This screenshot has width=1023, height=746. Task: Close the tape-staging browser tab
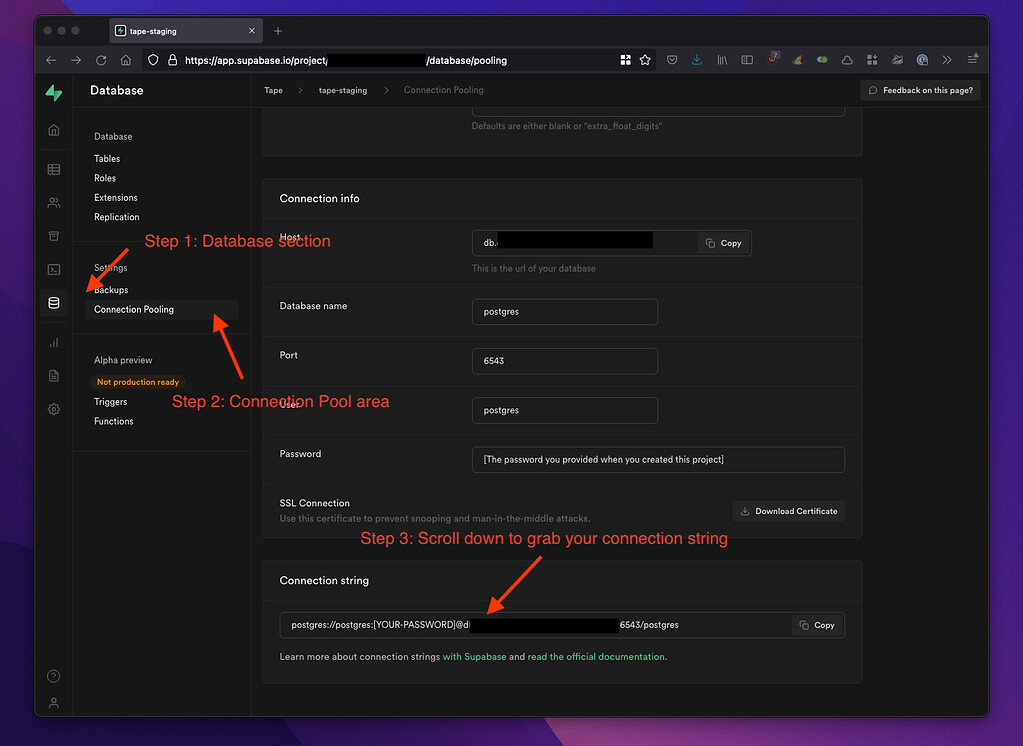point(252,31)
